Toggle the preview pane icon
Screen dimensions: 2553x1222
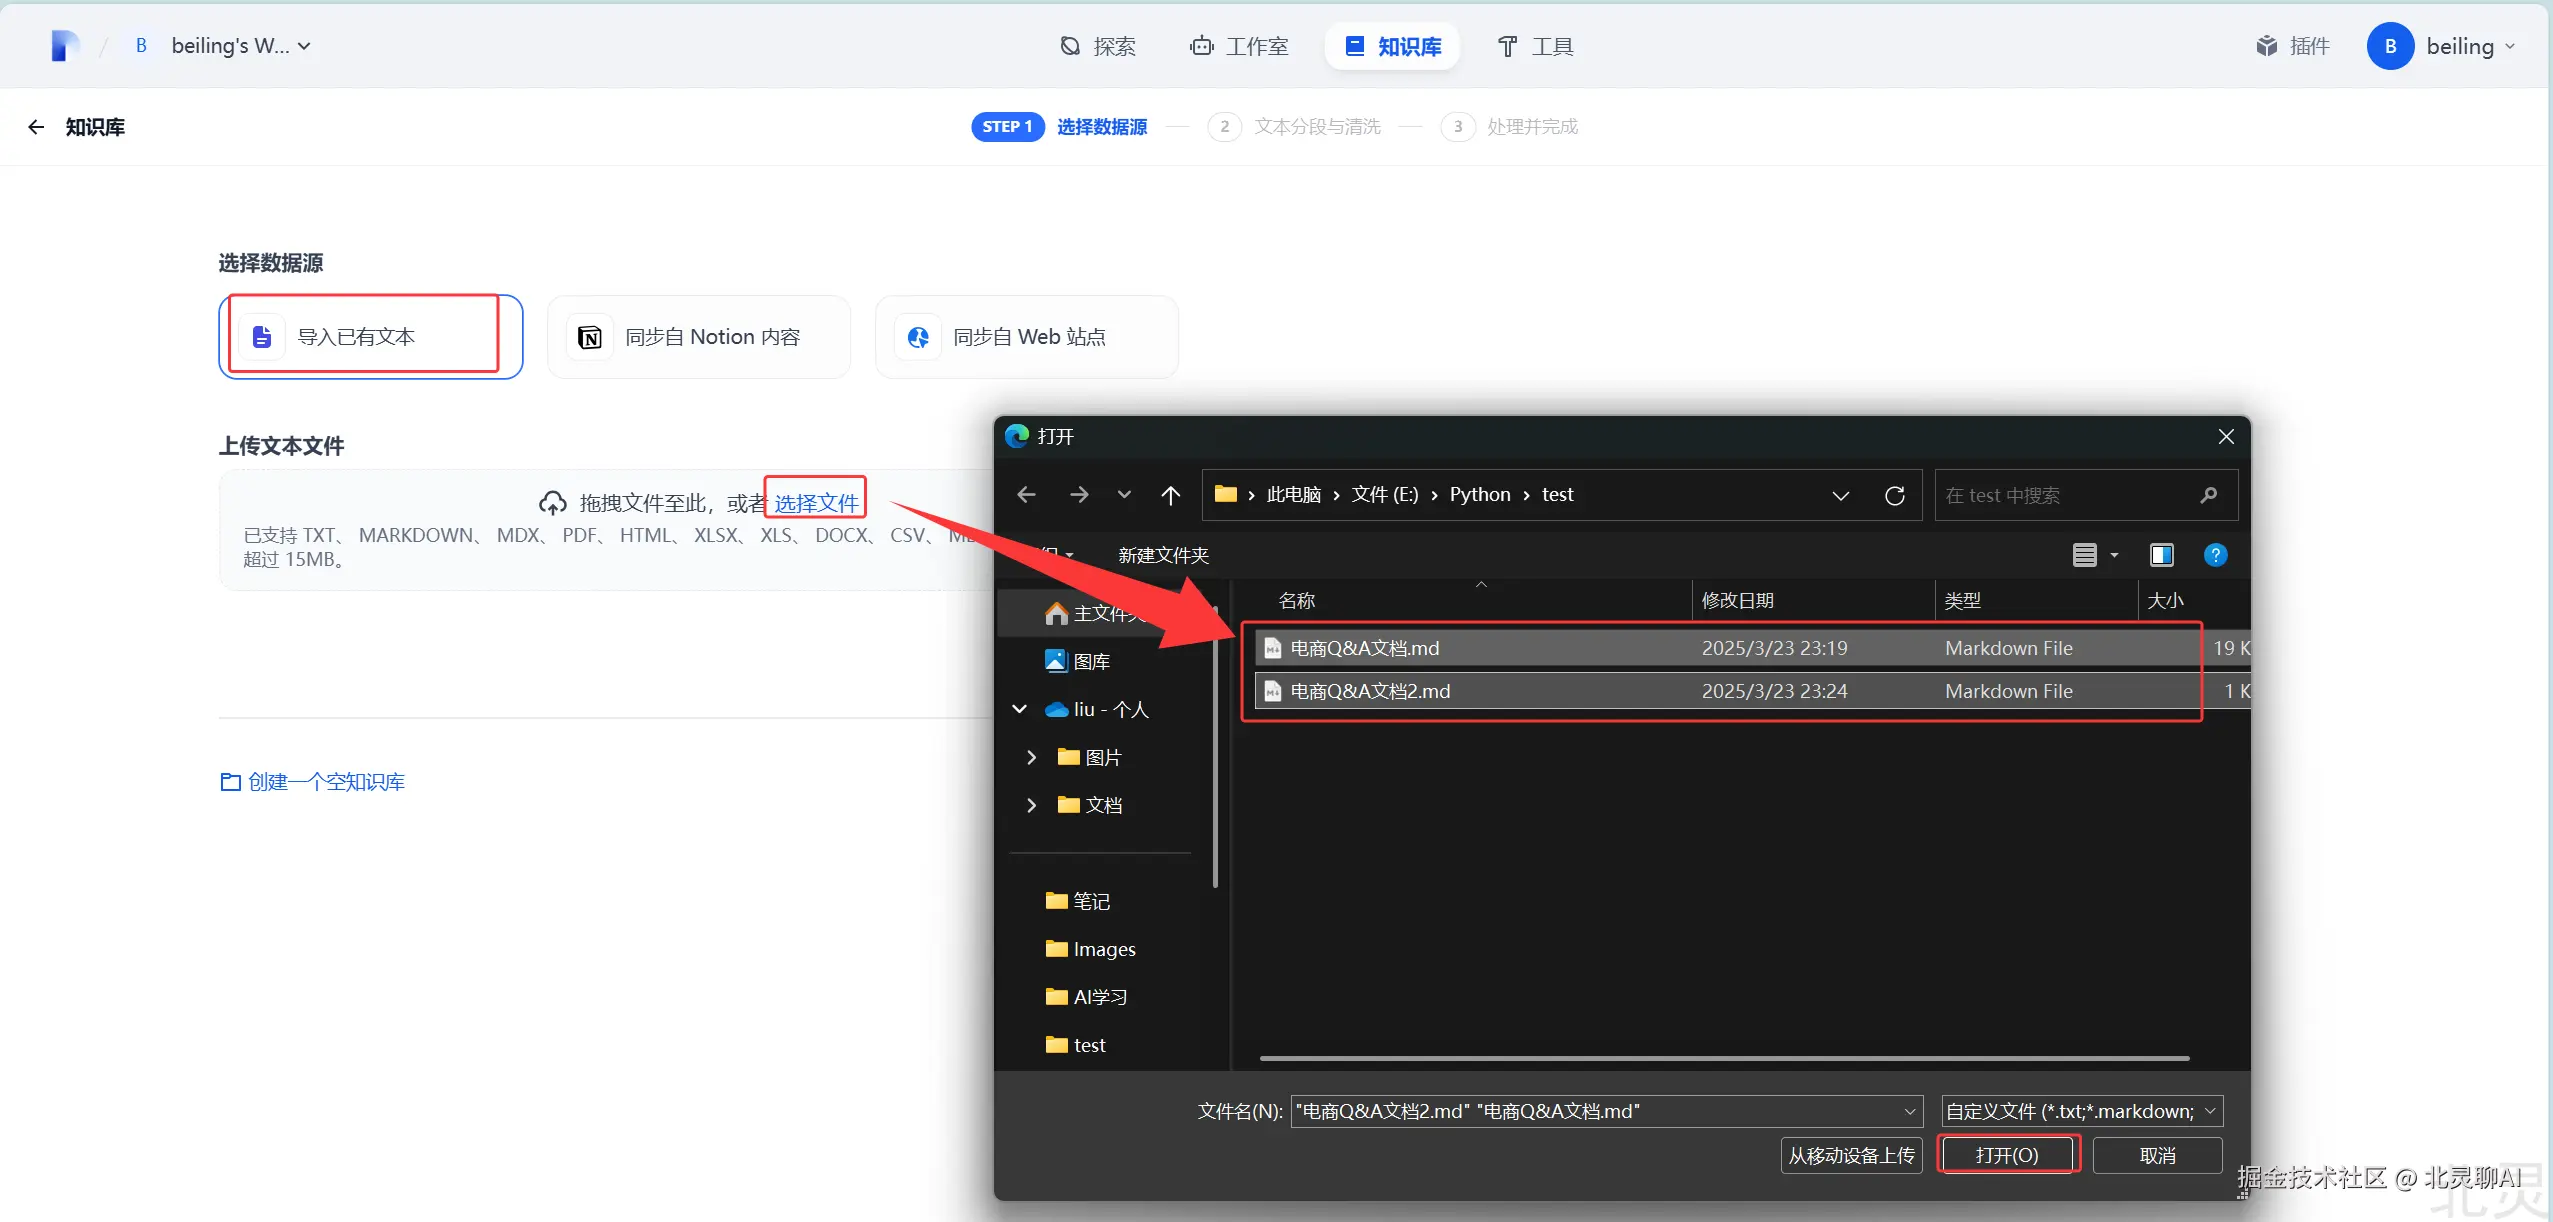[x=2161, y=555]
